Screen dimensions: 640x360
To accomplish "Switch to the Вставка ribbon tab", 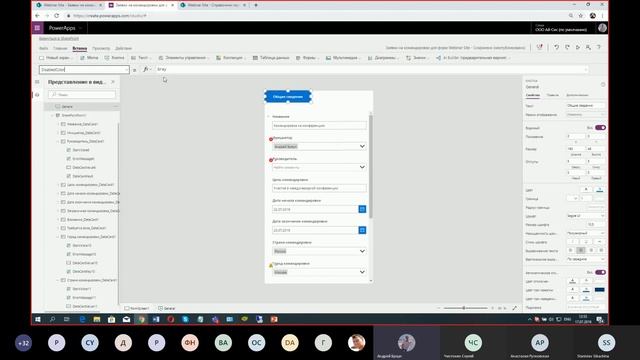I will pos(80,48).
